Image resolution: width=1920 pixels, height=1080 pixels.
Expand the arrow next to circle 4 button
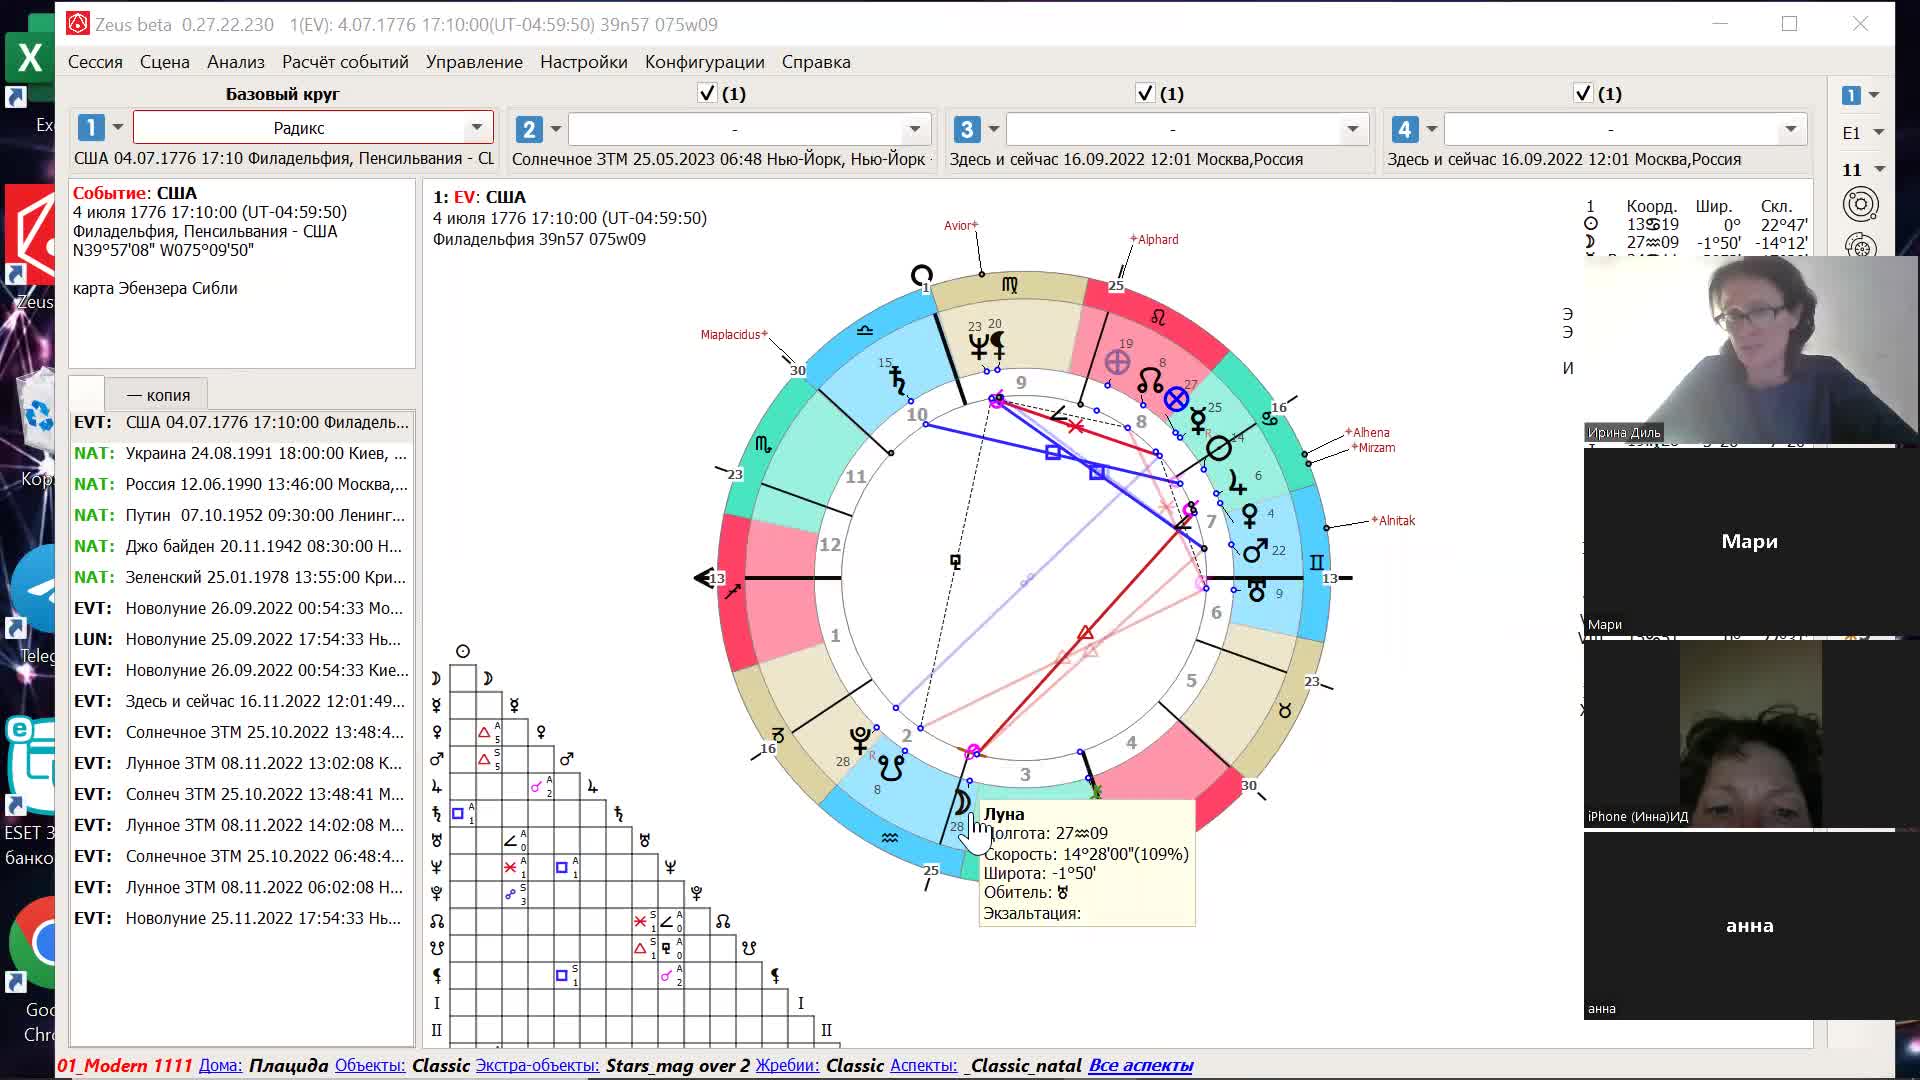[1432, 129]
